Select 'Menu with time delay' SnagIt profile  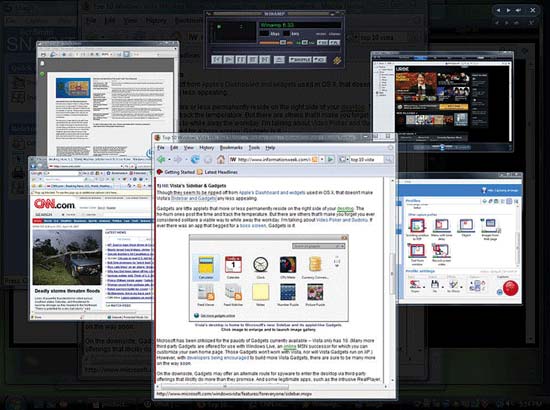[x=441, y=229]
